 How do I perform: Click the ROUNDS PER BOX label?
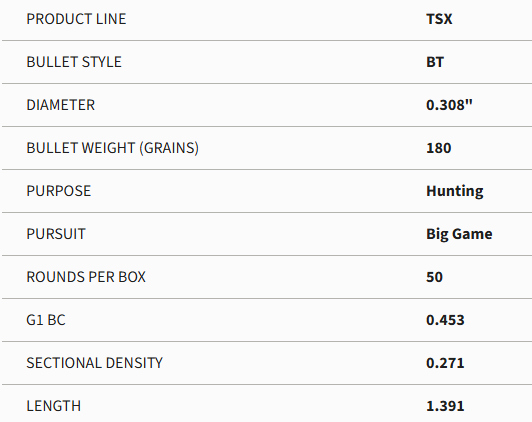[x=86, y=277]
